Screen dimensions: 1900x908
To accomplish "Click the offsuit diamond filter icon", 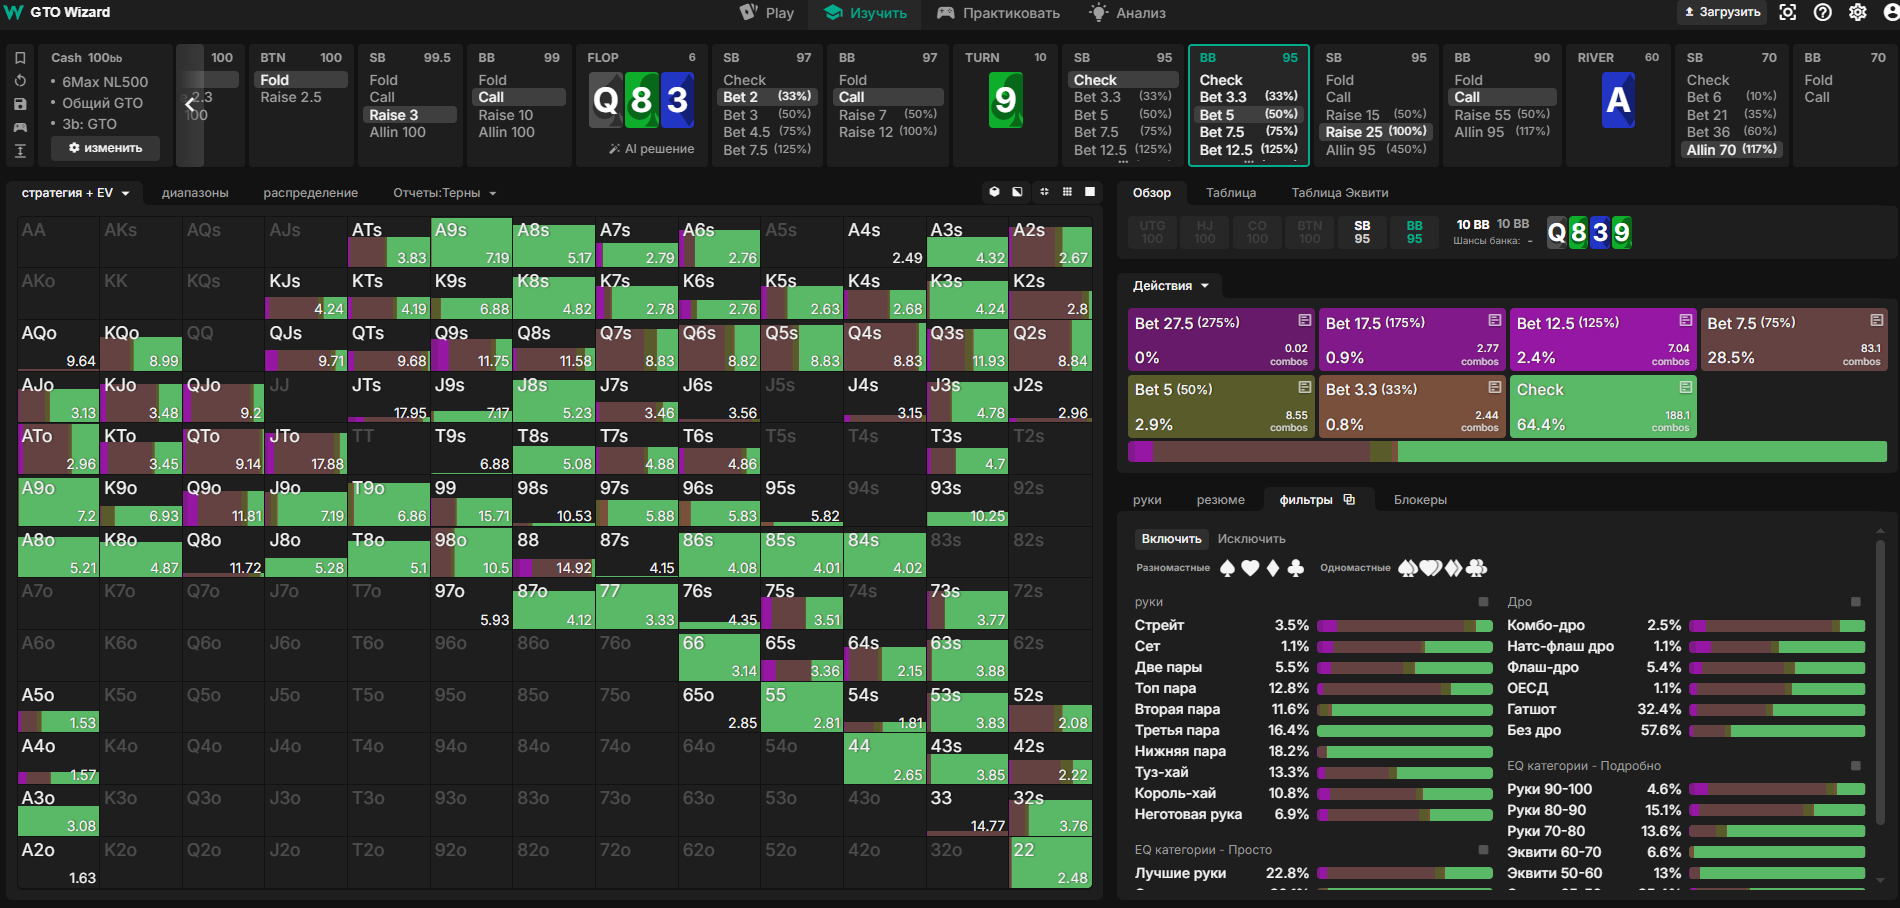I will 1273,568.
